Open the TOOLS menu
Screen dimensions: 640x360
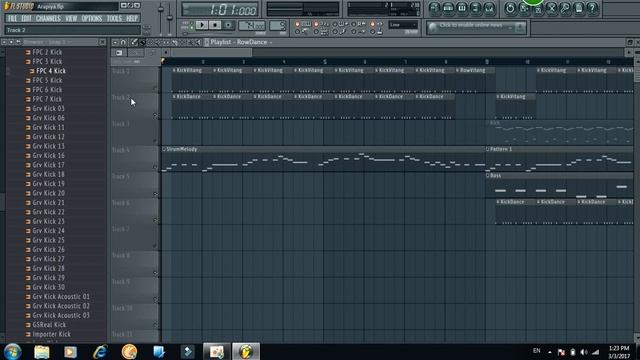(x=114, y=18)
